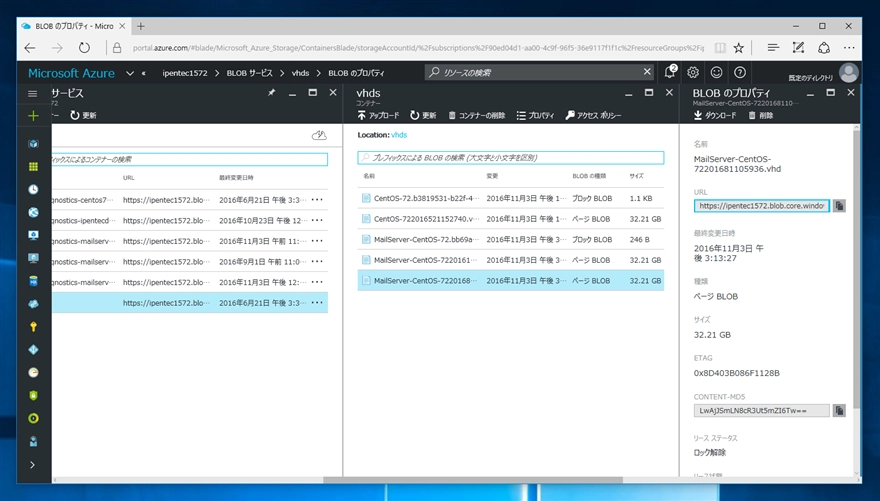
Task: Select the MailServer-CentOS-7220168 blob row
Action: click(x=511, y=281)
